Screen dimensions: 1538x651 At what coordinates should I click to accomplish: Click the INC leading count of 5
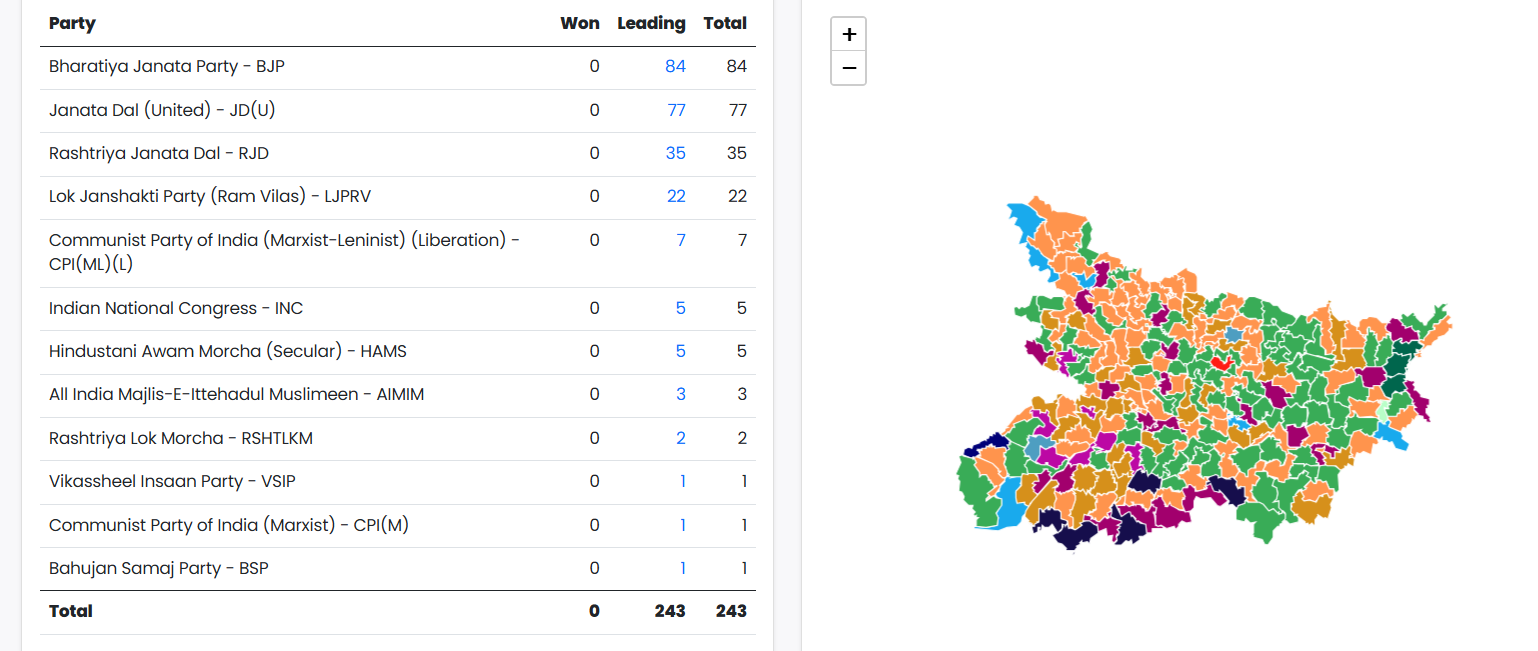tap(681, 308)
